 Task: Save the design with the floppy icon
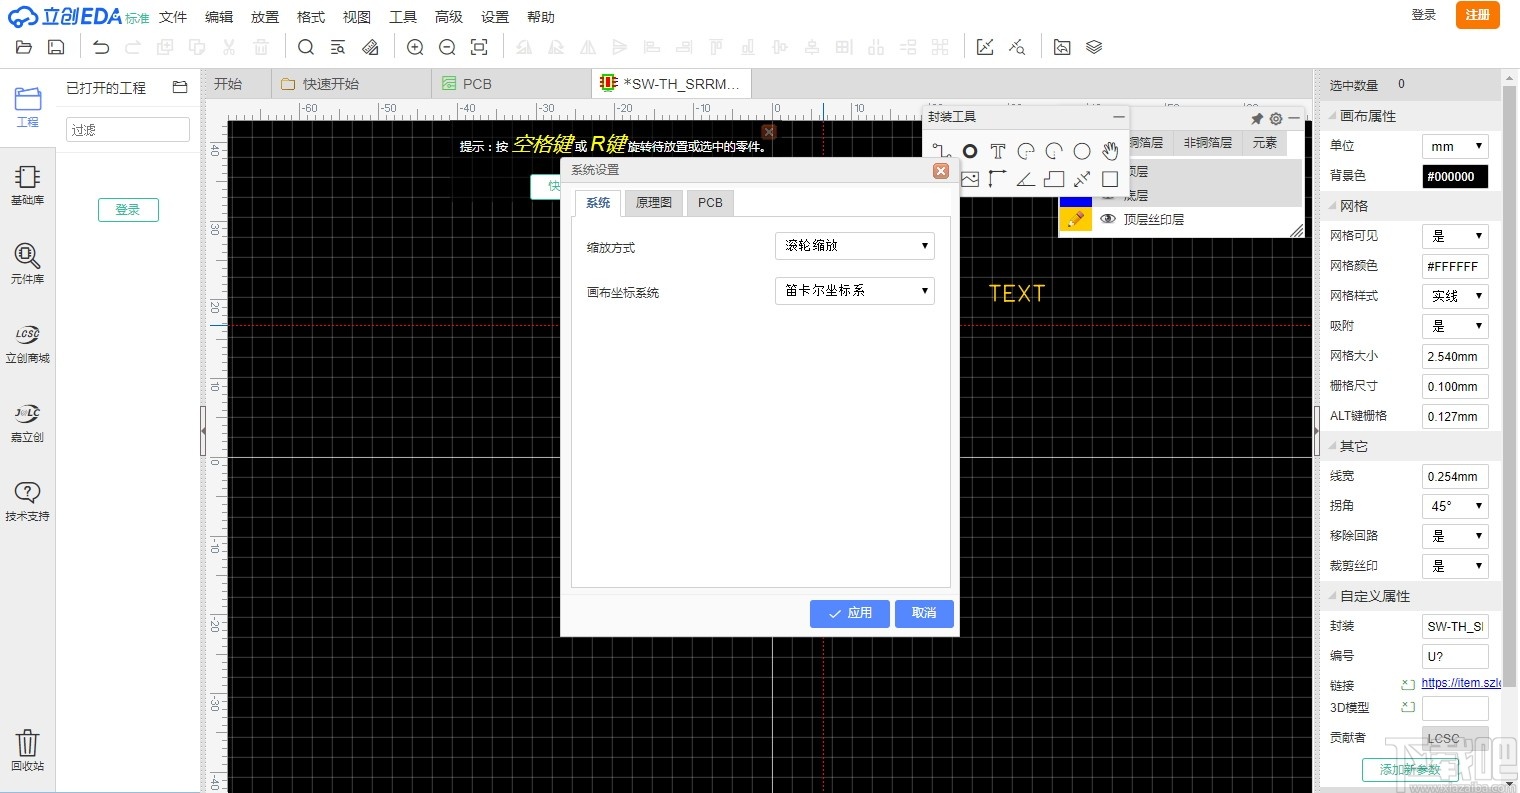coord(56,47)
